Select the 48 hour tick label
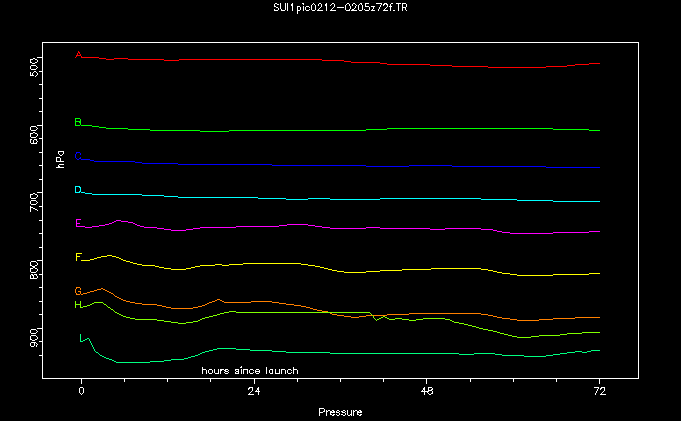This screenshot has width=681, height=421. [x=426, y=391]
